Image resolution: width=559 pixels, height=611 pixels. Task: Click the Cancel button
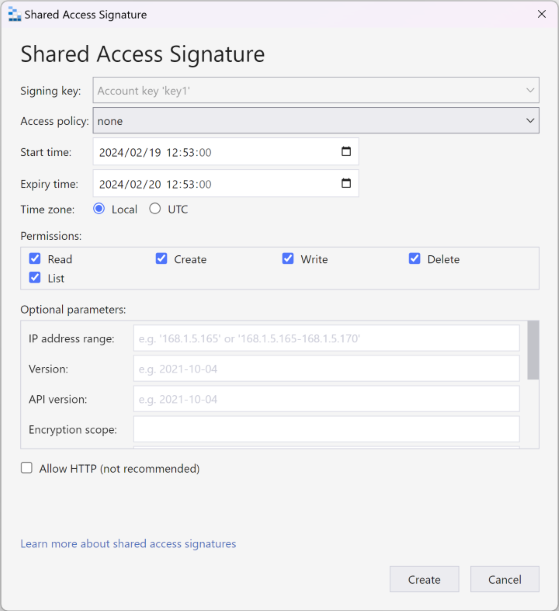pyautogui.click(x=504, y=579)
